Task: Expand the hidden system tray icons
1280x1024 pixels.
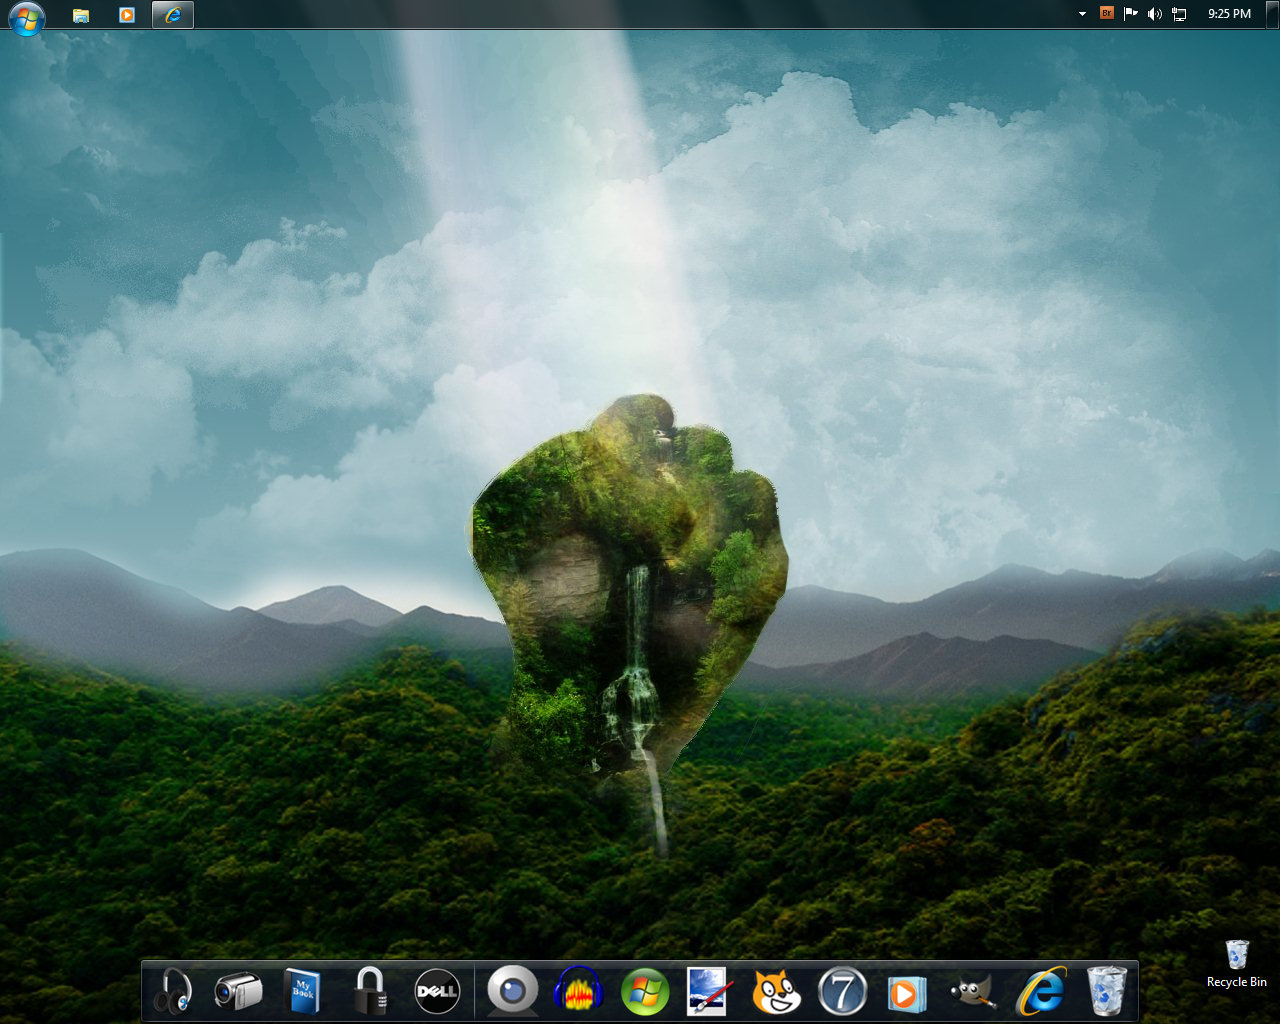Action: click(1081, 14)
